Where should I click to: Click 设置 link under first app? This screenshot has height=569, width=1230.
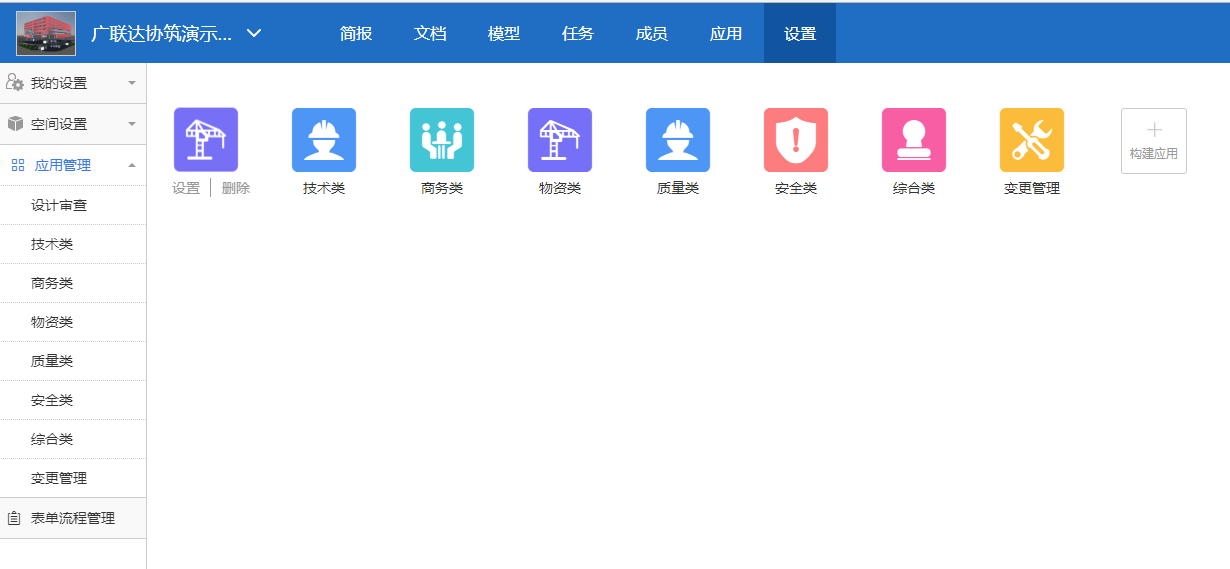[186, 188]
